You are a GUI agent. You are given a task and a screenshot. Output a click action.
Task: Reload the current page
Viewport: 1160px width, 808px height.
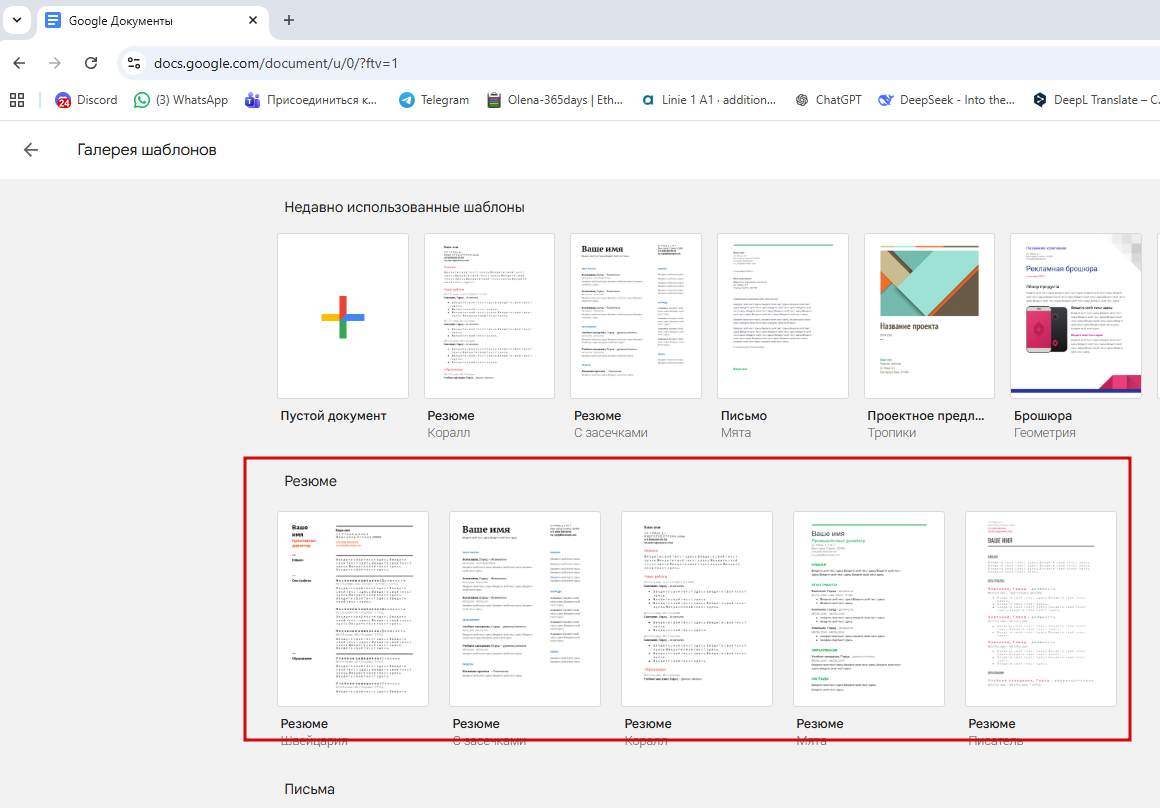point(91,63)
